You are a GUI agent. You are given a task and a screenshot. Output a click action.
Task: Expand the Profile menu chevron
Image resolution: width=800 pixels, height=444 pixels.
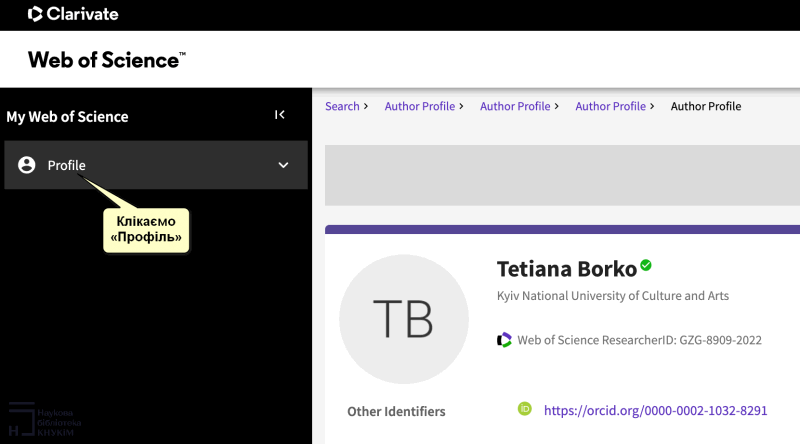coord(283,165)
